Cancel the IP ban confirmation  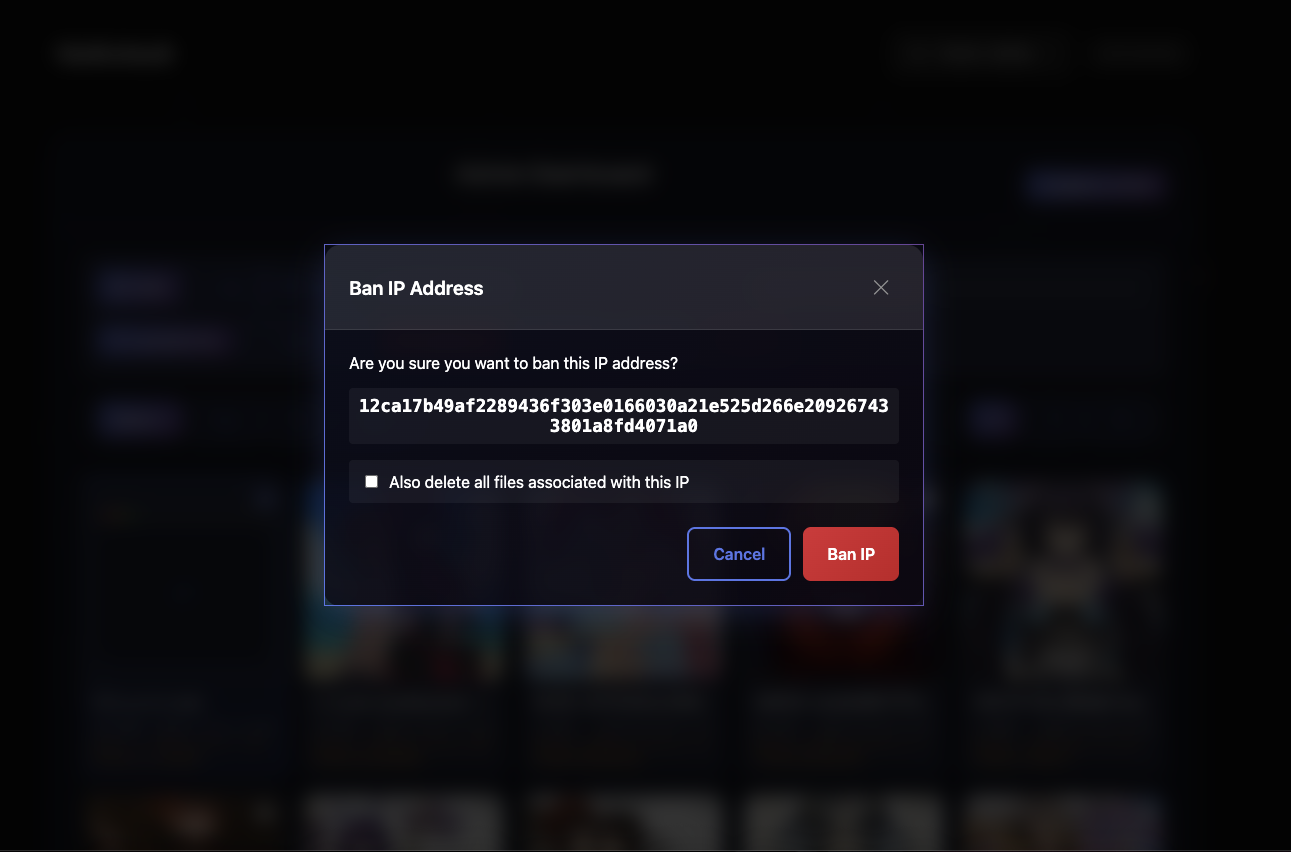point(739,554)
